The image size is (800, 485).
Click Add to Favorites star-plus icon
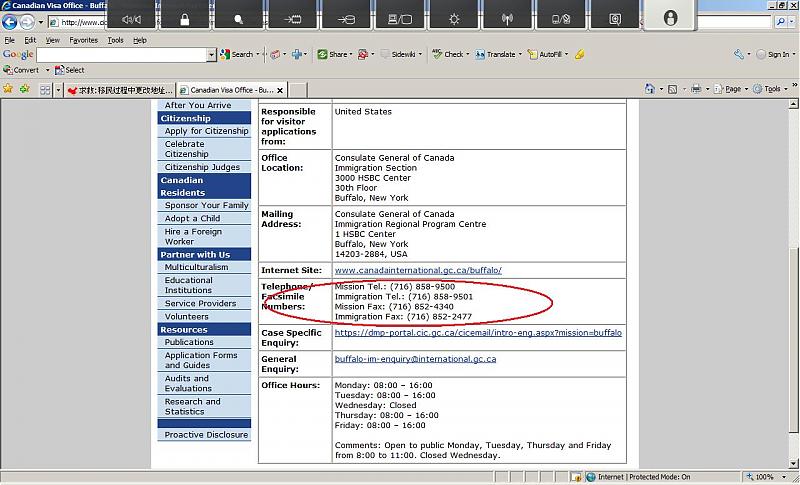click(x=24, y=89)
